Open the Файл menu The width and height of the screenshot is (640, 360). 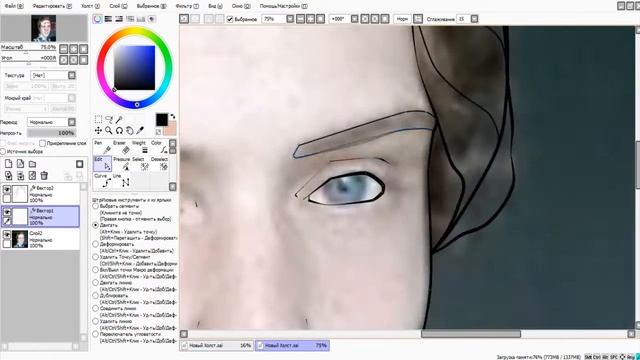pyautogui.click(x=13, y=6)
